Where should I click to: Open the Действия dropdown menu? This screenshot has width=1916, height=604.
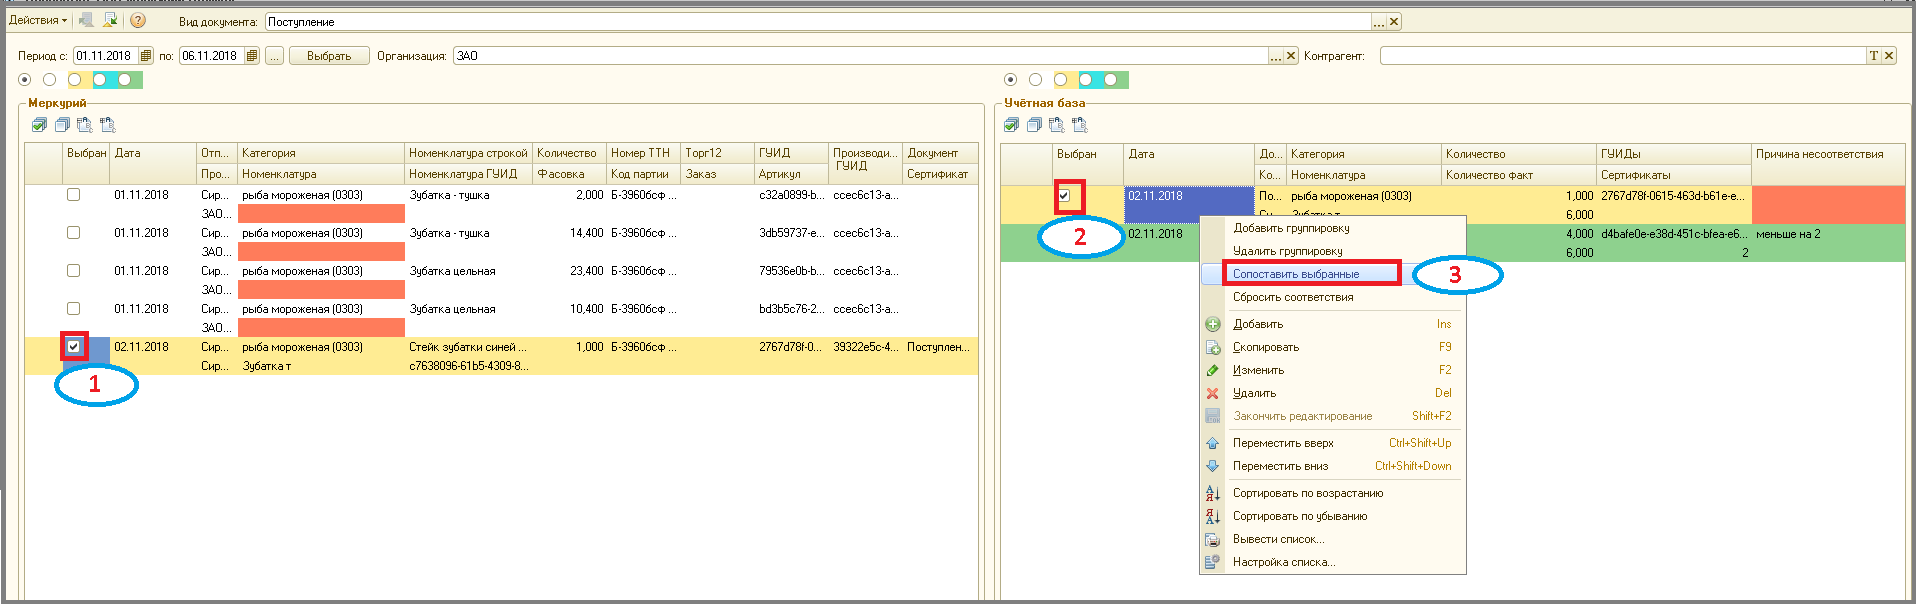pyautogui.click(x=37, y=20)
